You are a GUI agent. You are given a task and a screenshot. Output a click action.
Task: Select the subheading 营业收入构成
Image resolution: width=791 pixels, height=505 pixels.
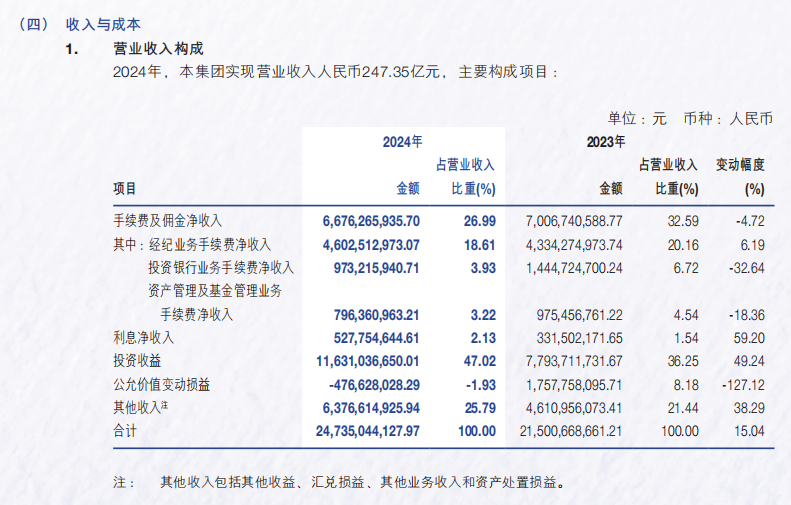(x=158, y=49)
